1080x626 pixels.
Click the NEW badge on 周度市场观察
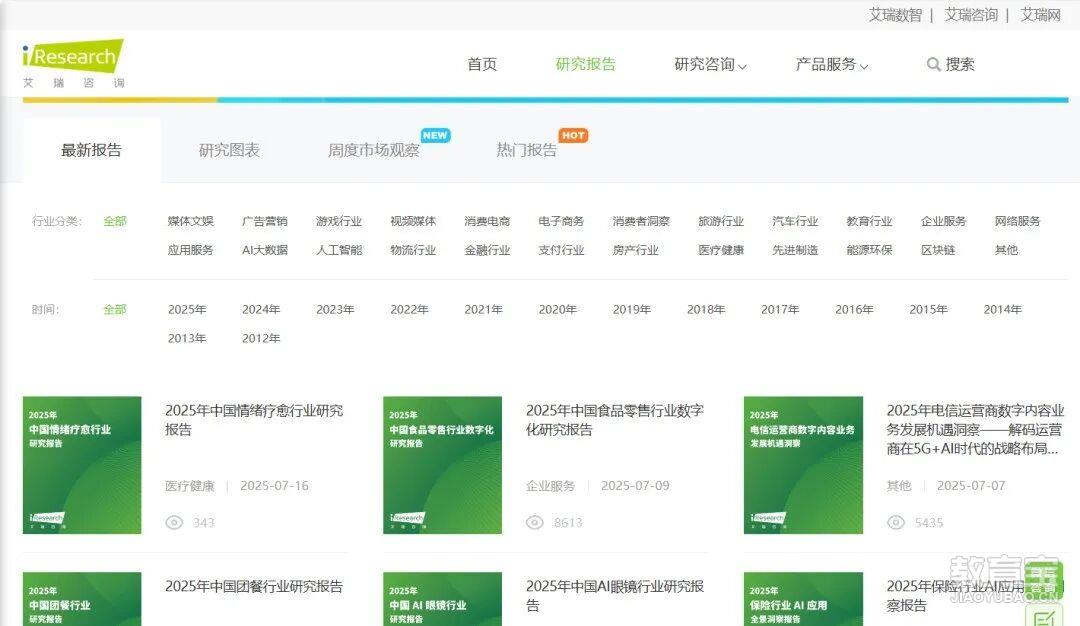pyautogui.click(x=434, y=133)
